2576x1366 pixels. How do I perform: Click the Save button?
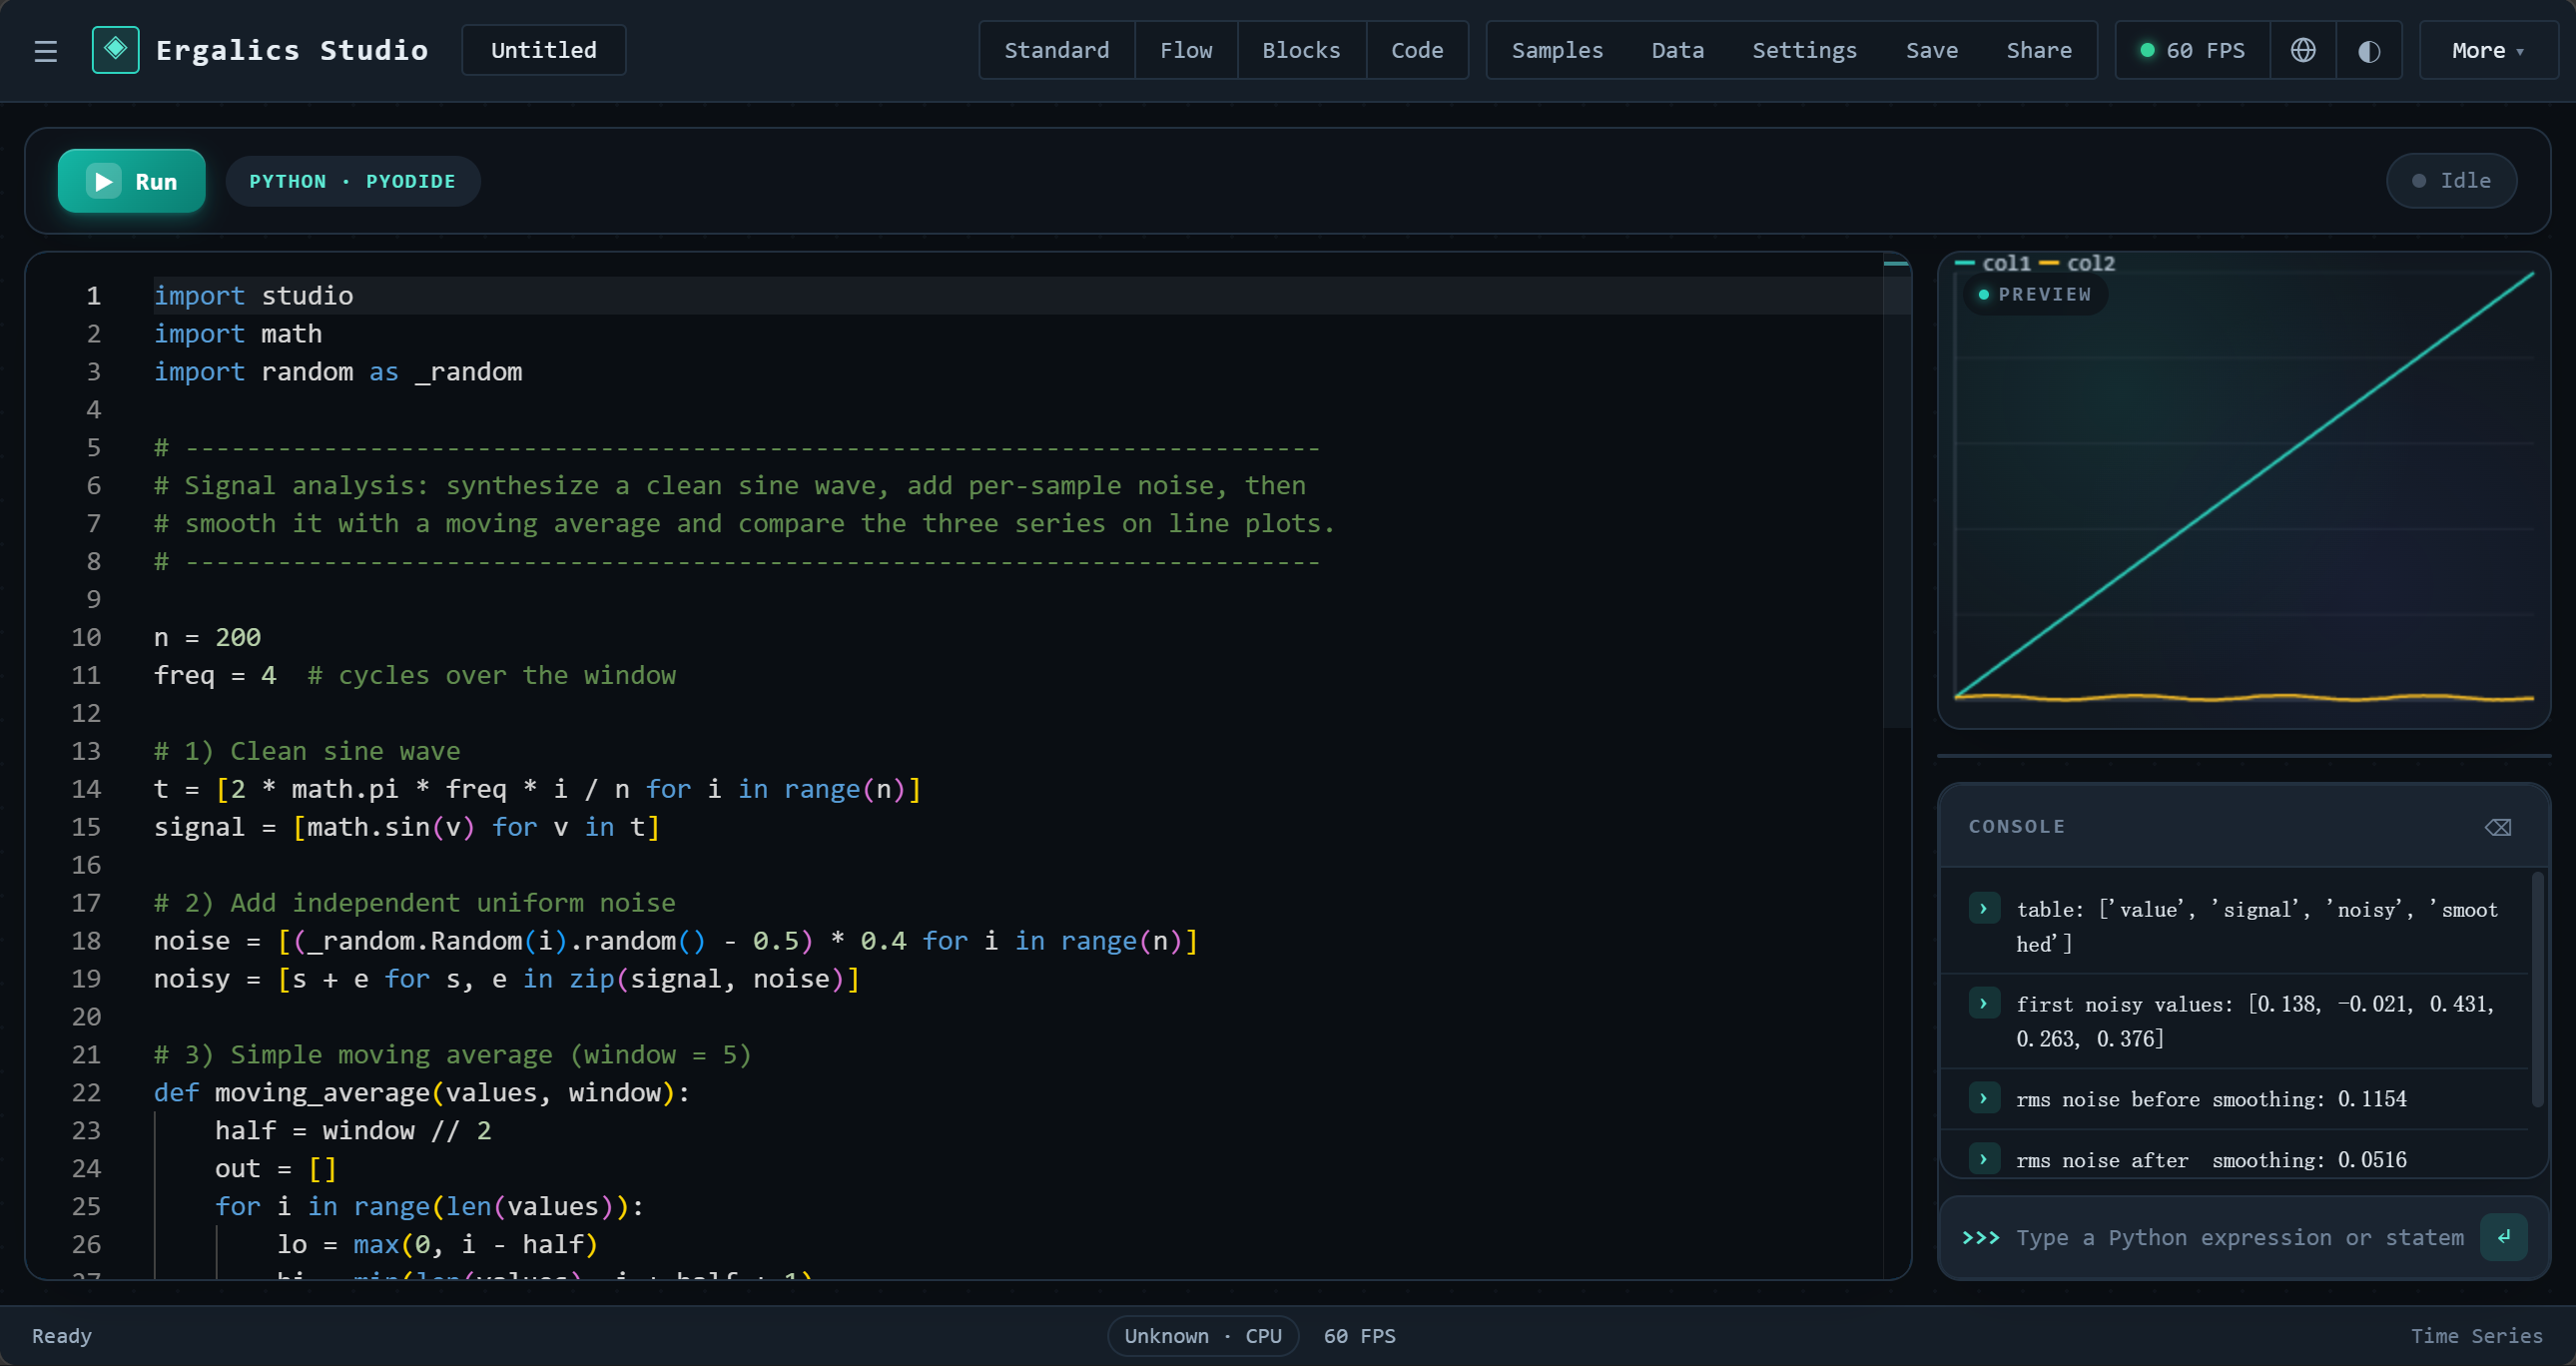[x=1931, y=50]
